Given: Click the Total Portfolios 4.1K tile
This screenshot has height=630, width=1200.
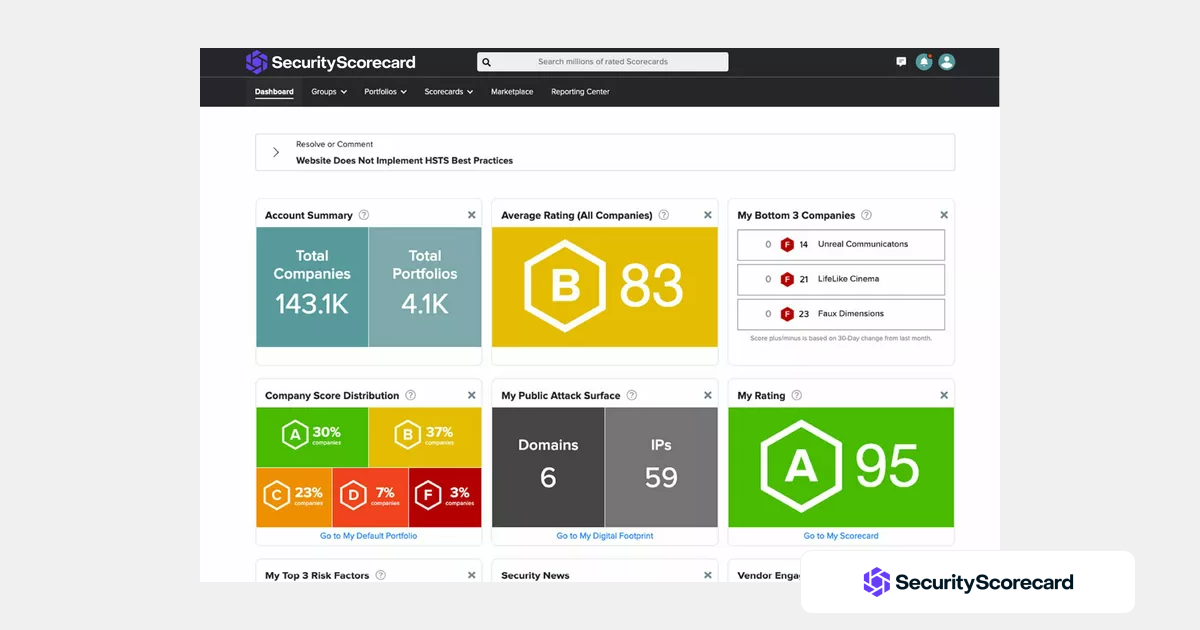Looking at the screenshot, I should (425, 287).
